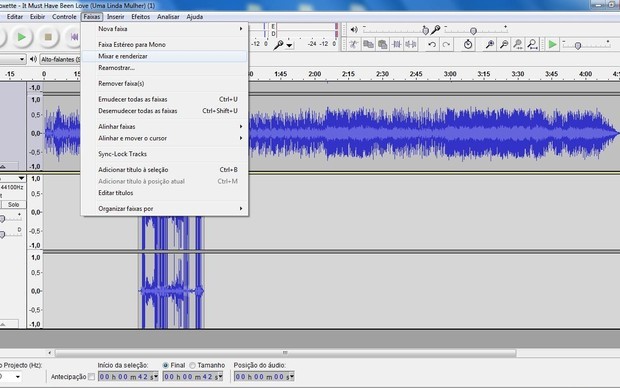Image resolution: width=620 pixels, height=388 pixels.
Task: Open the Exibir menu
Action: [x=37, y=17]
